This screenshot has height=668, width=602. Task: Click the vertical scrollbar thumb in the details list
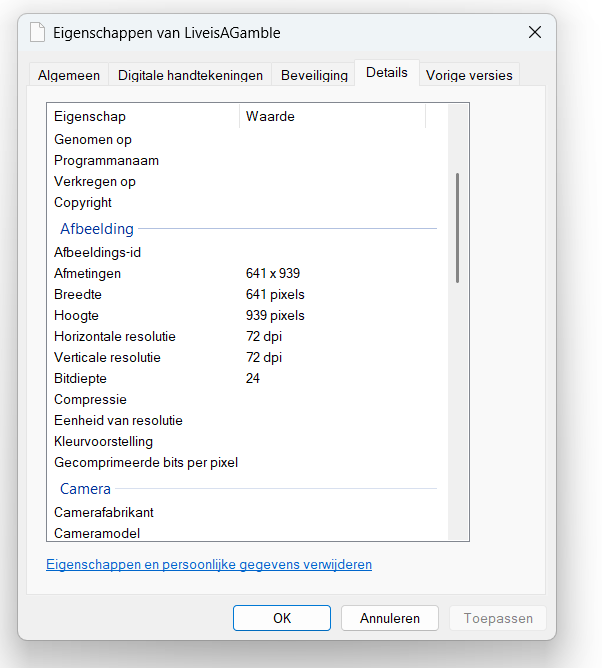point(458,227)
